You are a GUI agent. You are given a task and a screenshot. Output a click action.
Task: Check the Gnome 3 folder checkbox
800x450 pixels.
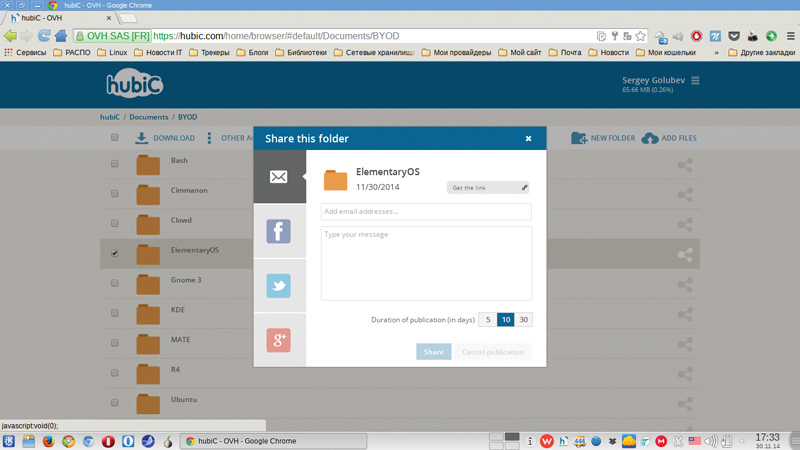(x=114, y=283)
